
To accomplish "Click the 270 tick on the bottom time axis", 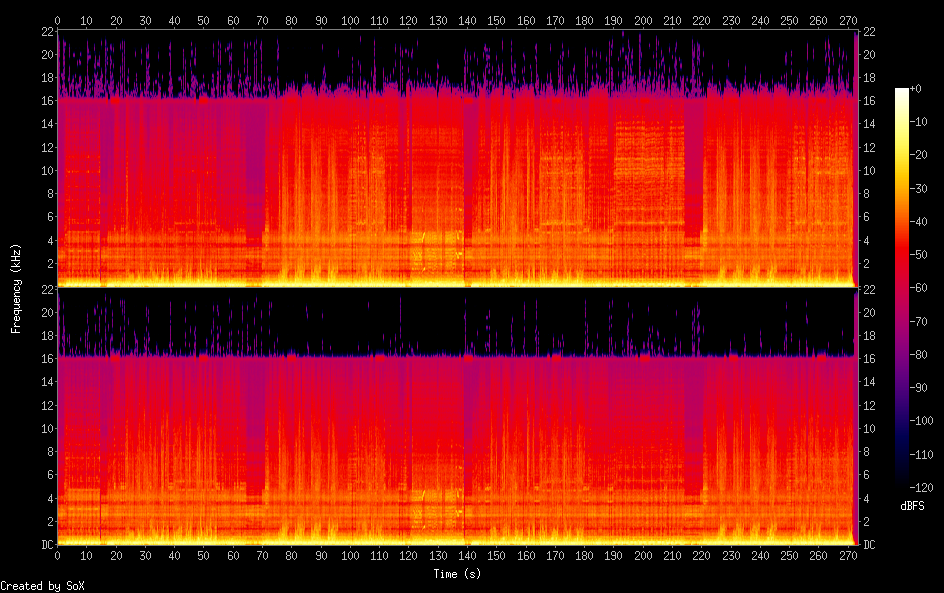I will point(848,555).
